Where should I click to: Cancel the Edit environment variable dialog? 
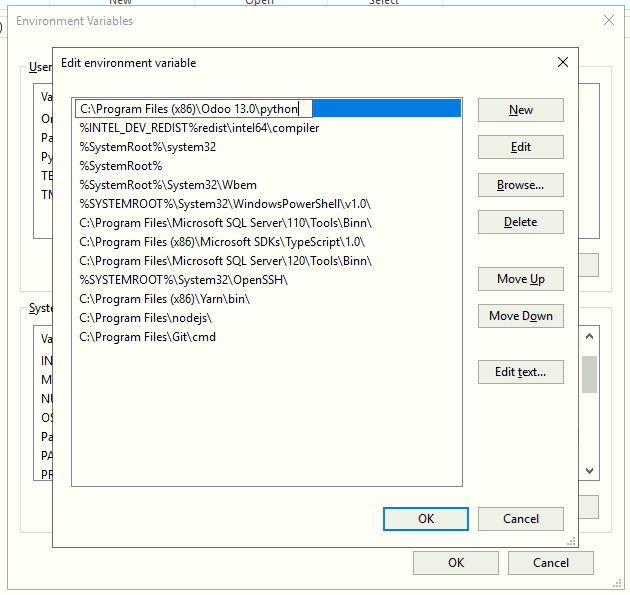click(x=520, y=518)
